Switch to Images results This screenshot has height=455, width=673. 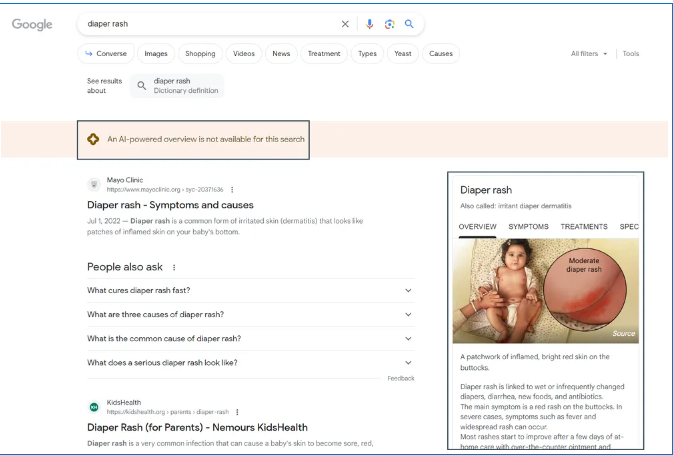coord(156,54)
